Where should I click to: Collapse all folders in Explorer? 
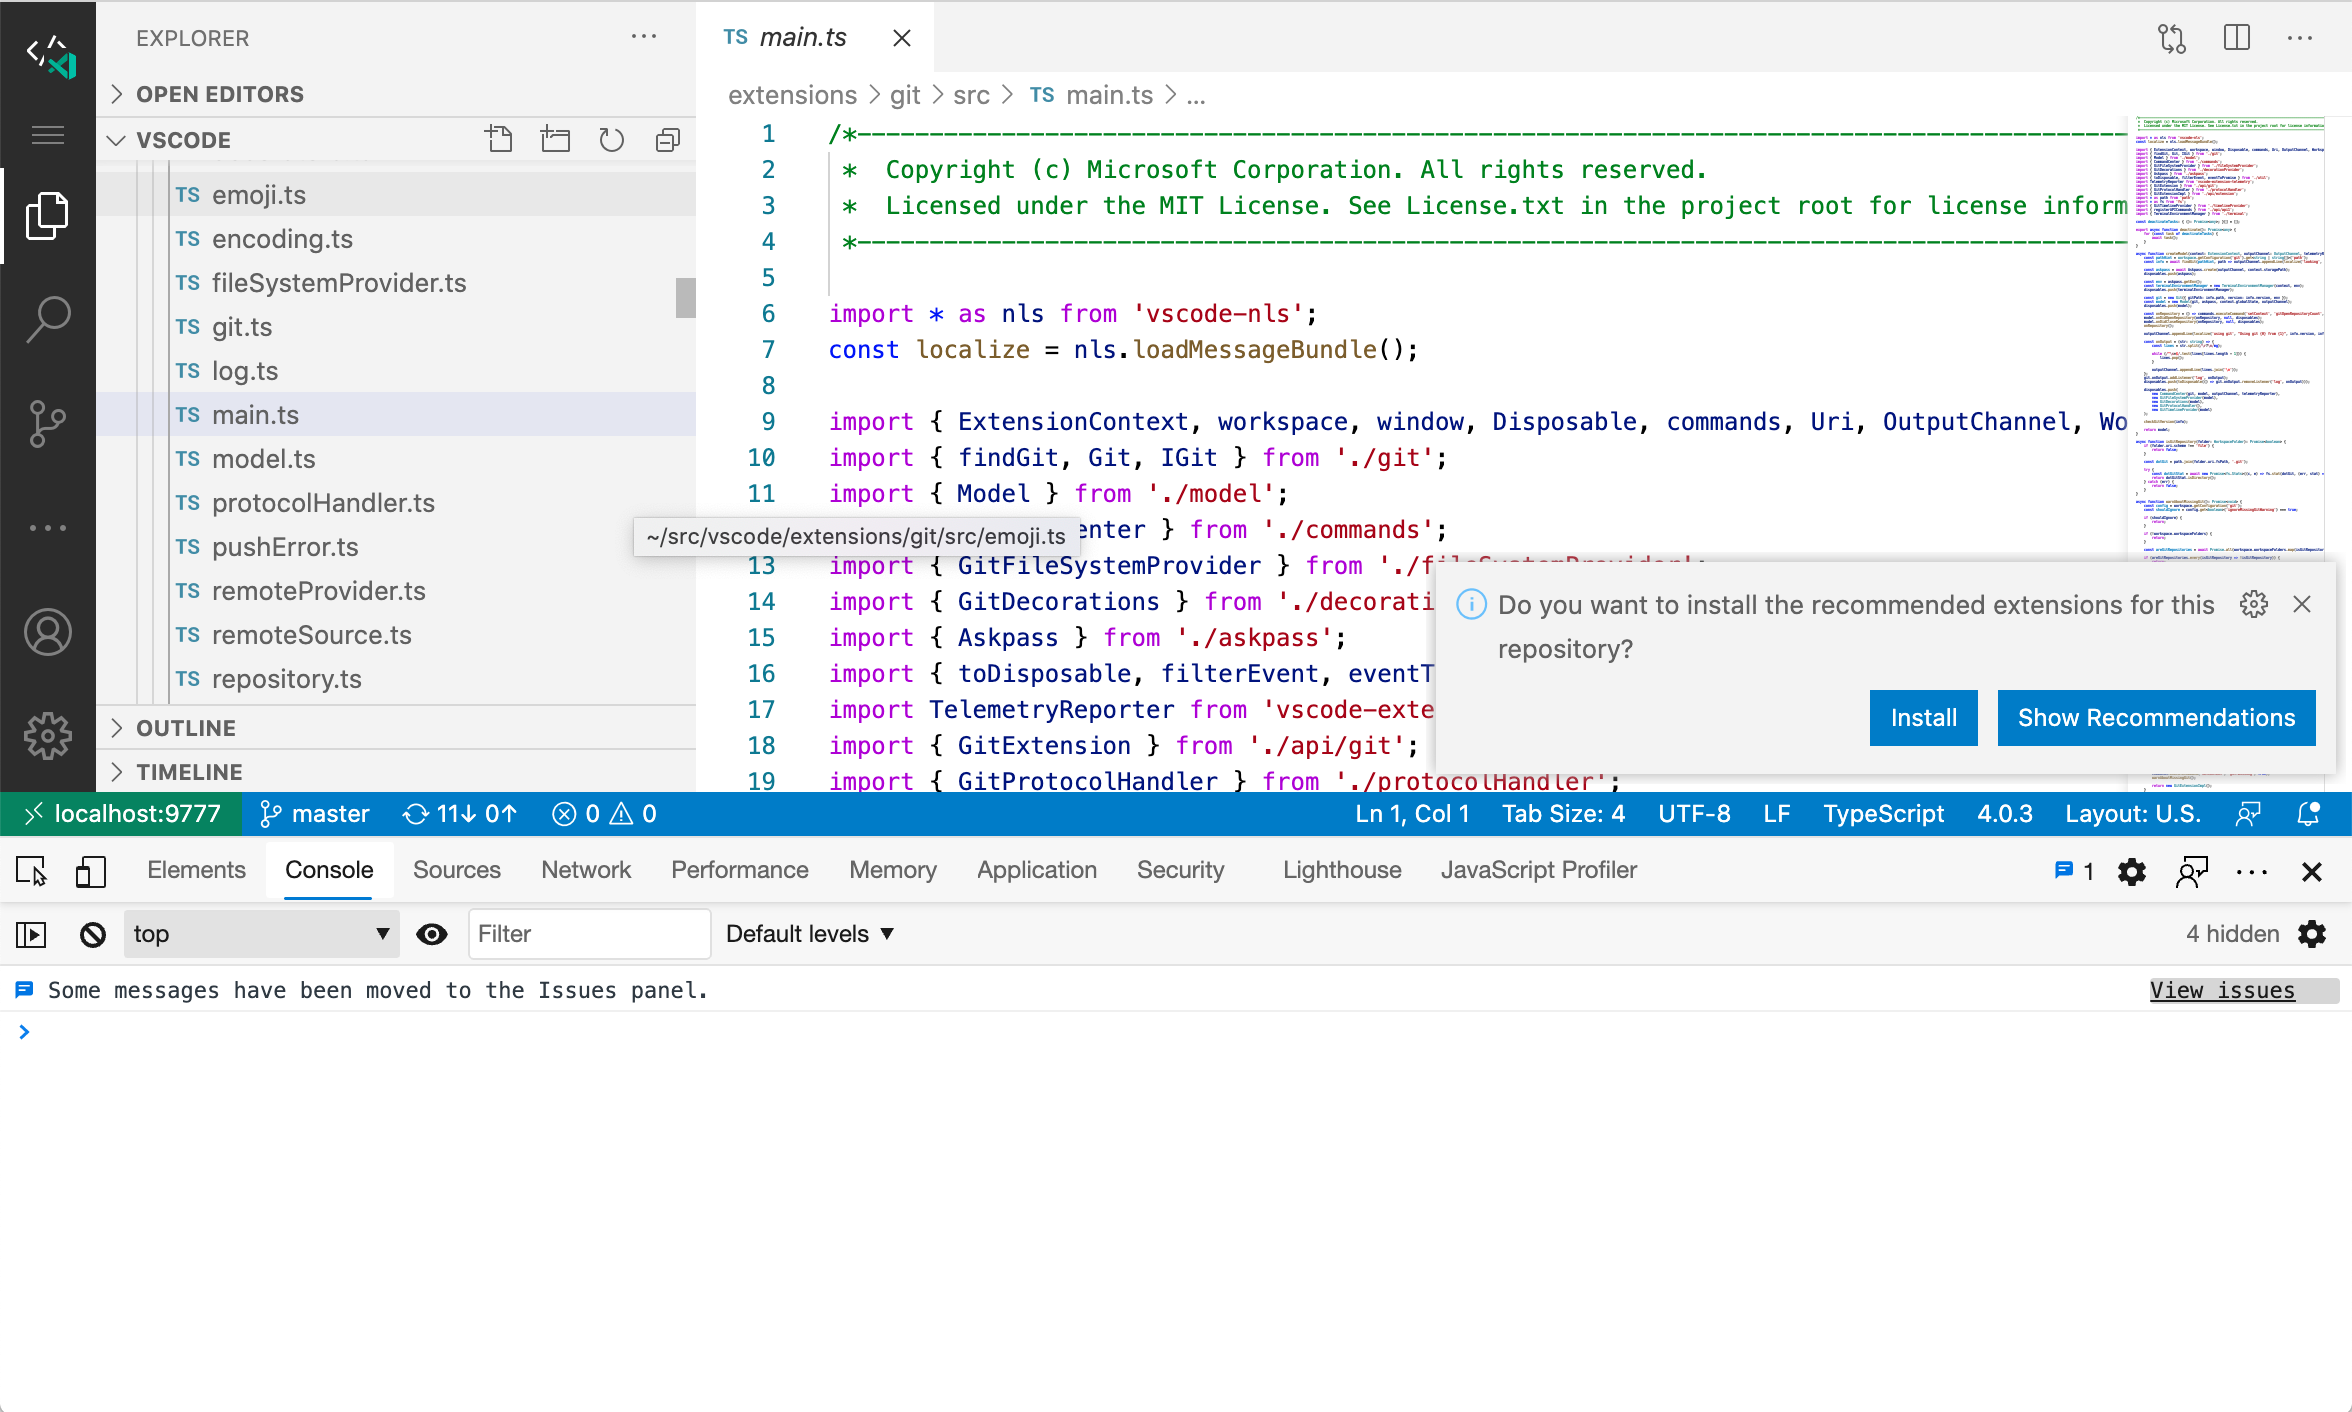pyautogui.click(x=667, y=139)
